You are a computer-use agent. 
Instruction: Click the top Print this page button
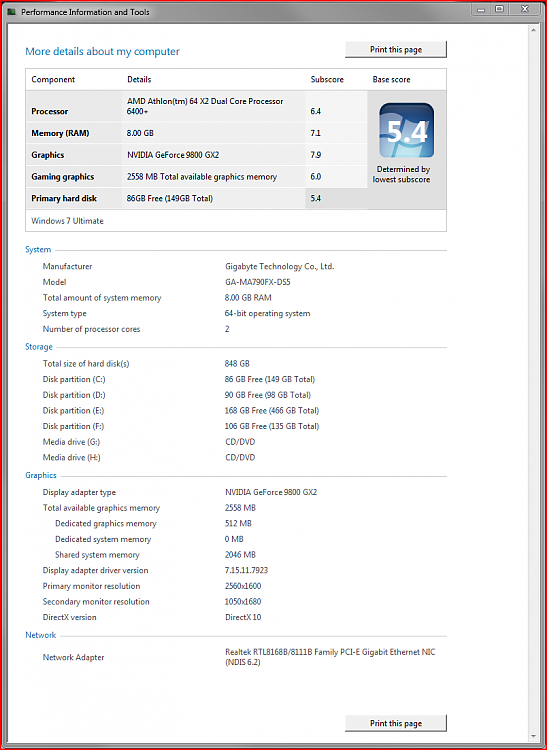point(396,50)
